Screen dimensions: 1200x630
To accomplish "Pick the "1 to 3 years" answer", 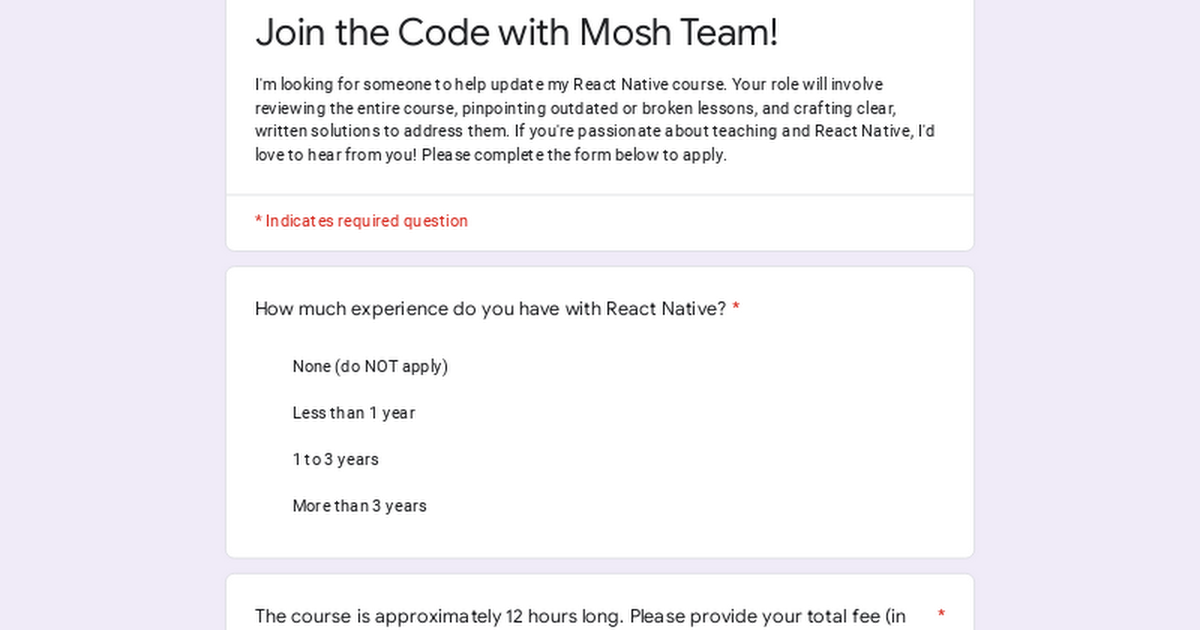I will coord(335,460).
